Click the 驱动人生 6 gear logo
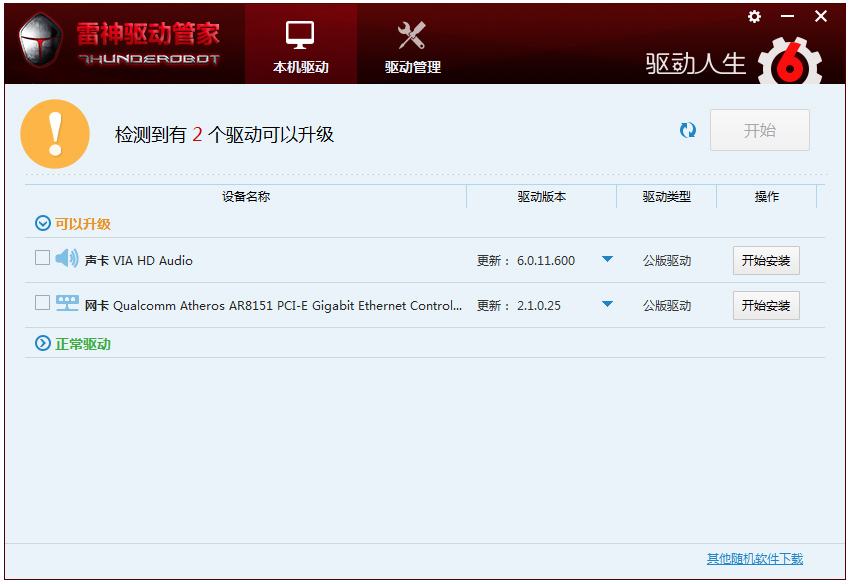The height and width of the screenshot is (584, 849). point(790,63)
